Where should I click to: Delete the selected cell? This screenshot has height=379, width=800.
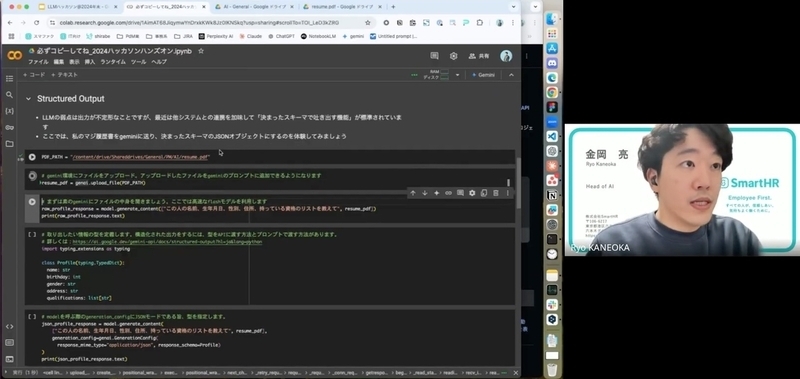click(495, 193)
